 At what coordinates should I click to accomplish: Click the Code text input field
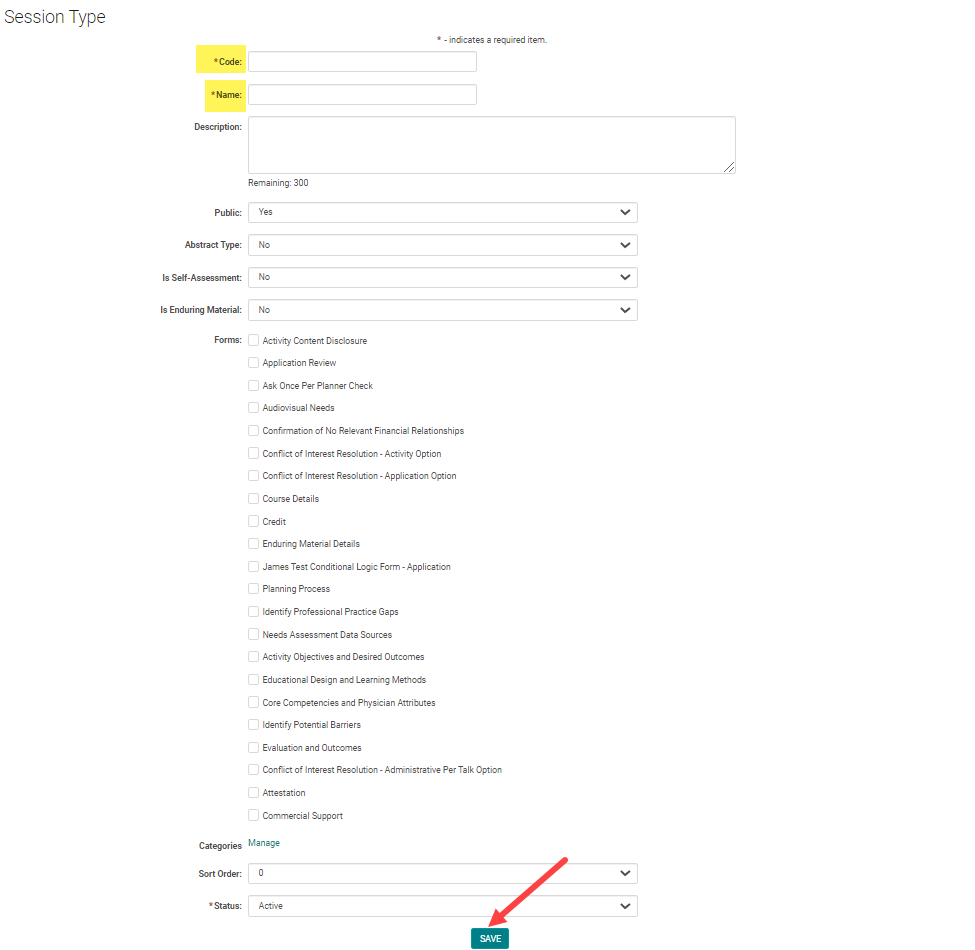(x=362, y=62)
